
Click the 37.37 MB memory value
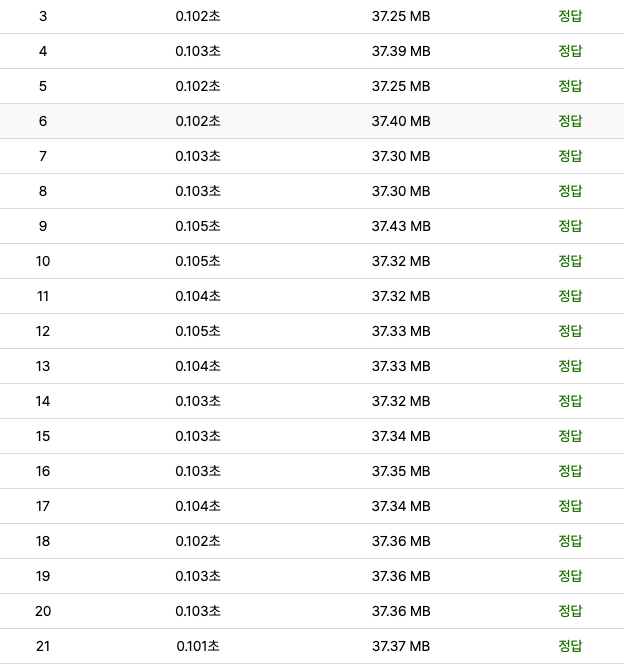click(401, 646)
